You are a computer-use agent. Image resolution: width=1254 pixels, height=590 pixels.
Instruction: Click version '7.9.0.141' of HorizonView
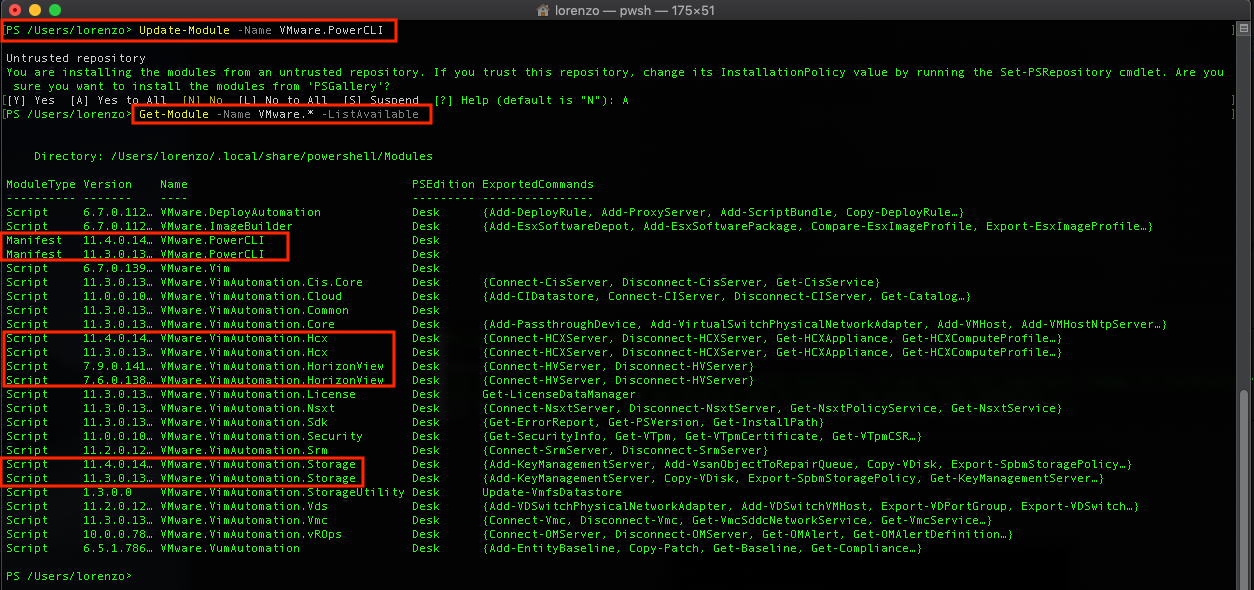click(118, 366)
